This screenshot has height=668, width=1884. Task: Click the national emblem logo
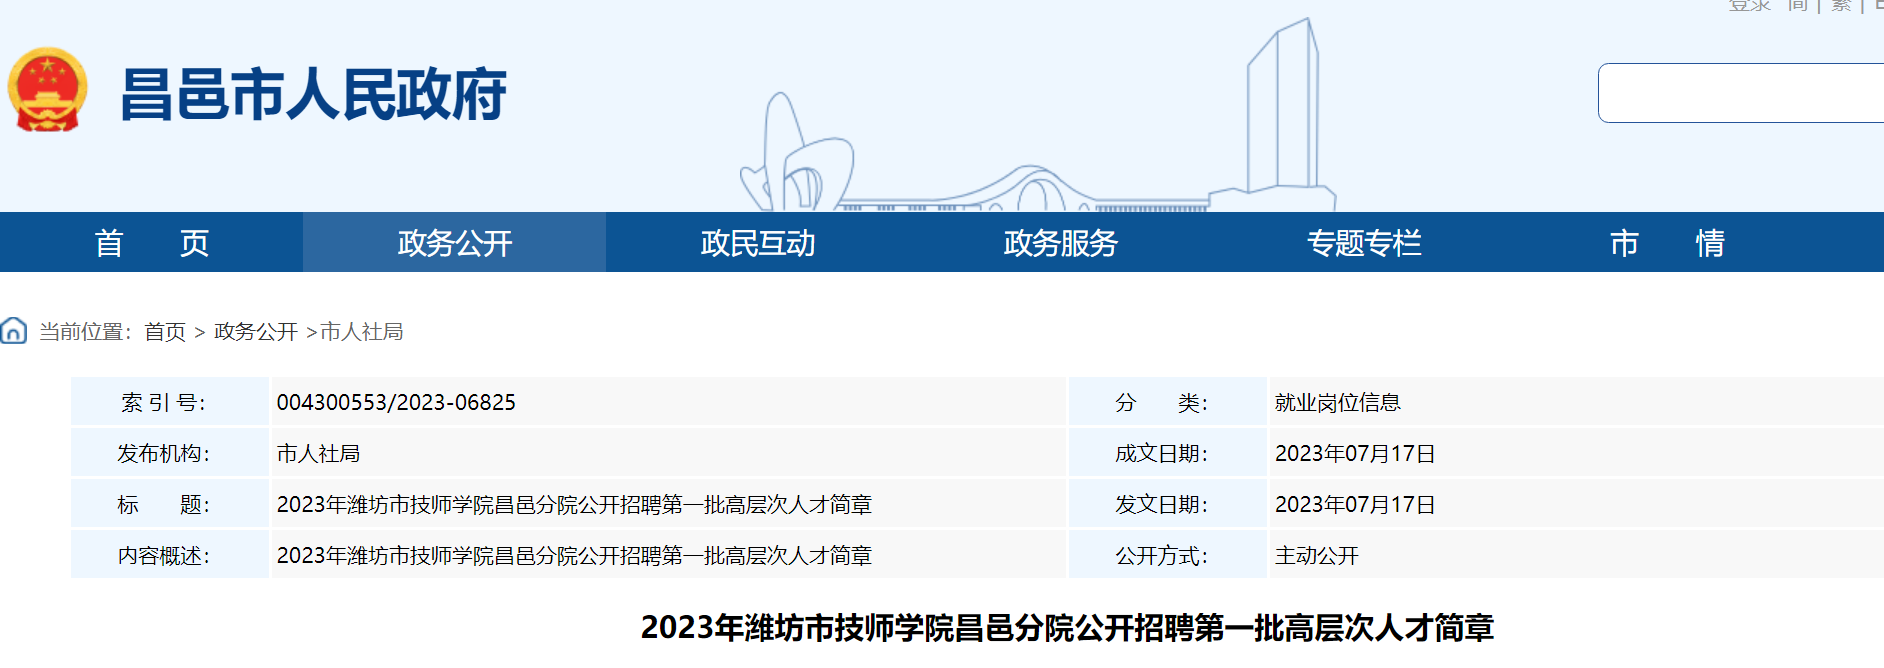click(x=47, y=90)
